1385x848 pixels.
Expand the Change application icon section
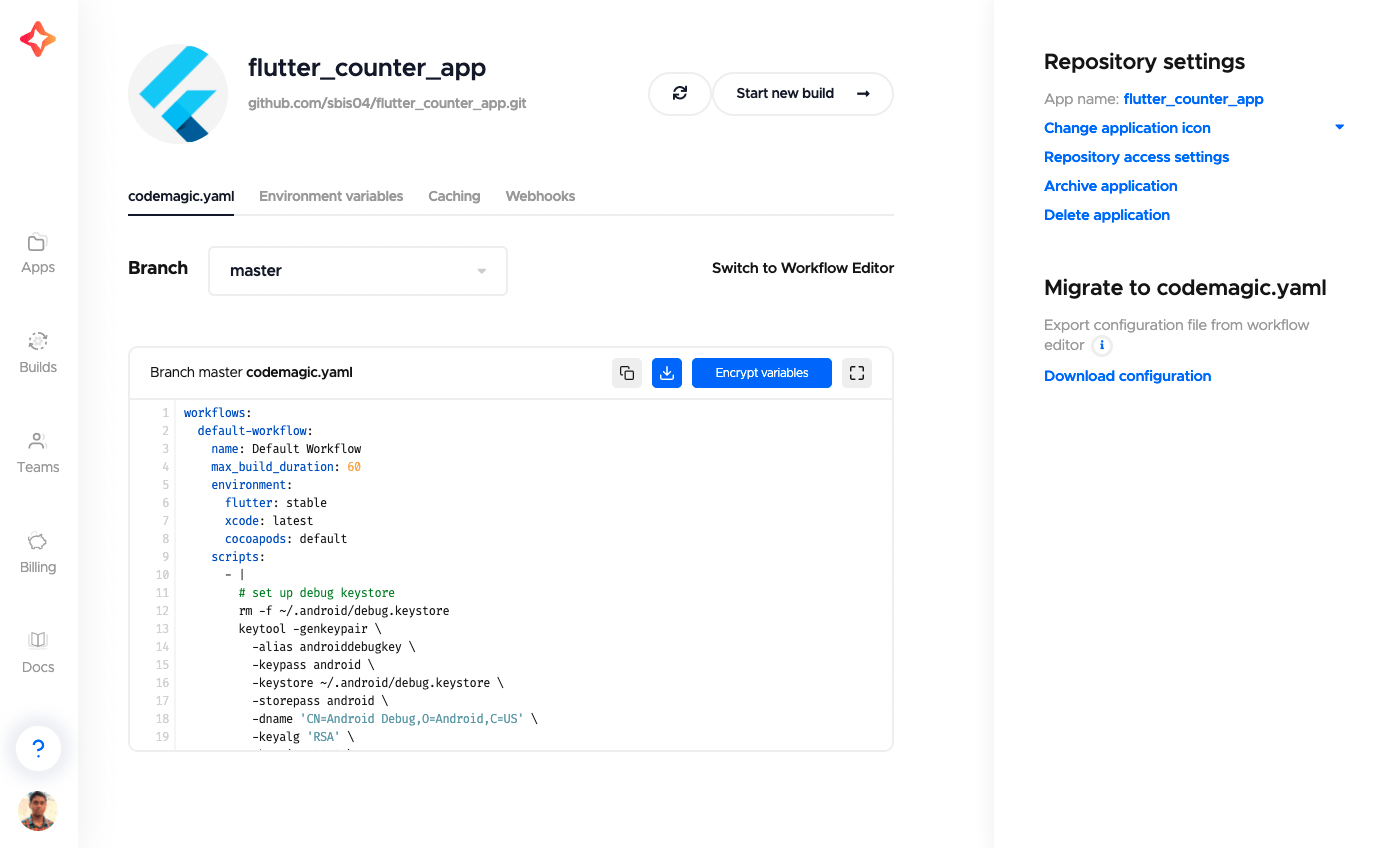point(1339,127)
